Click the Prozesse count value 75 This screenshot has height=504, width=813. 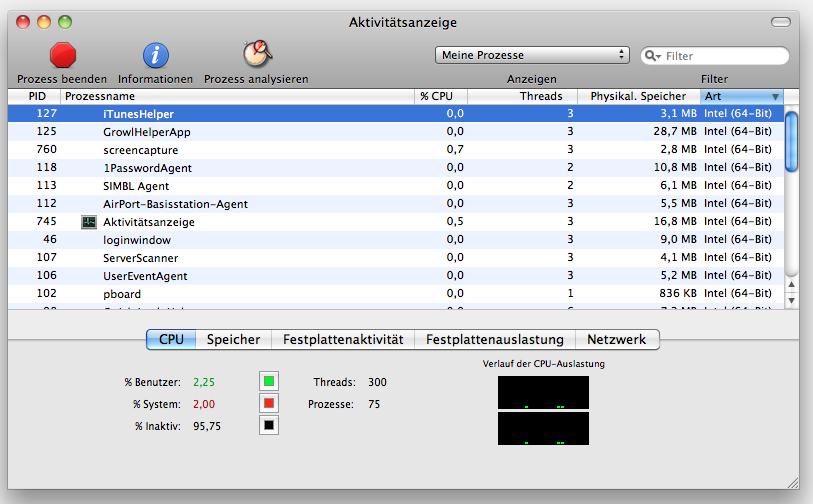[374, 404]
